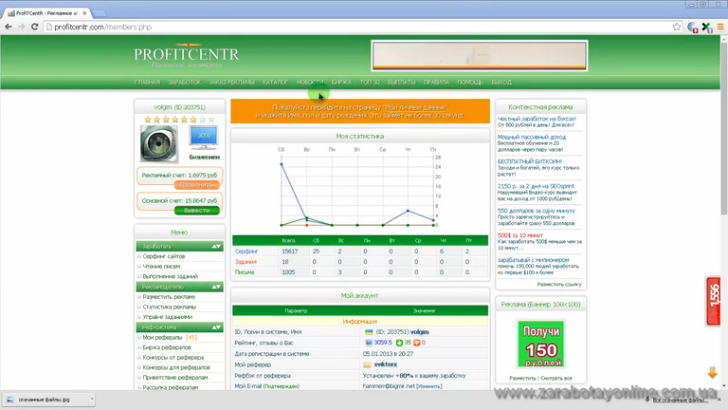
Task: Close the ProfitCentr browser tab
Action: [x=84, y=13]
